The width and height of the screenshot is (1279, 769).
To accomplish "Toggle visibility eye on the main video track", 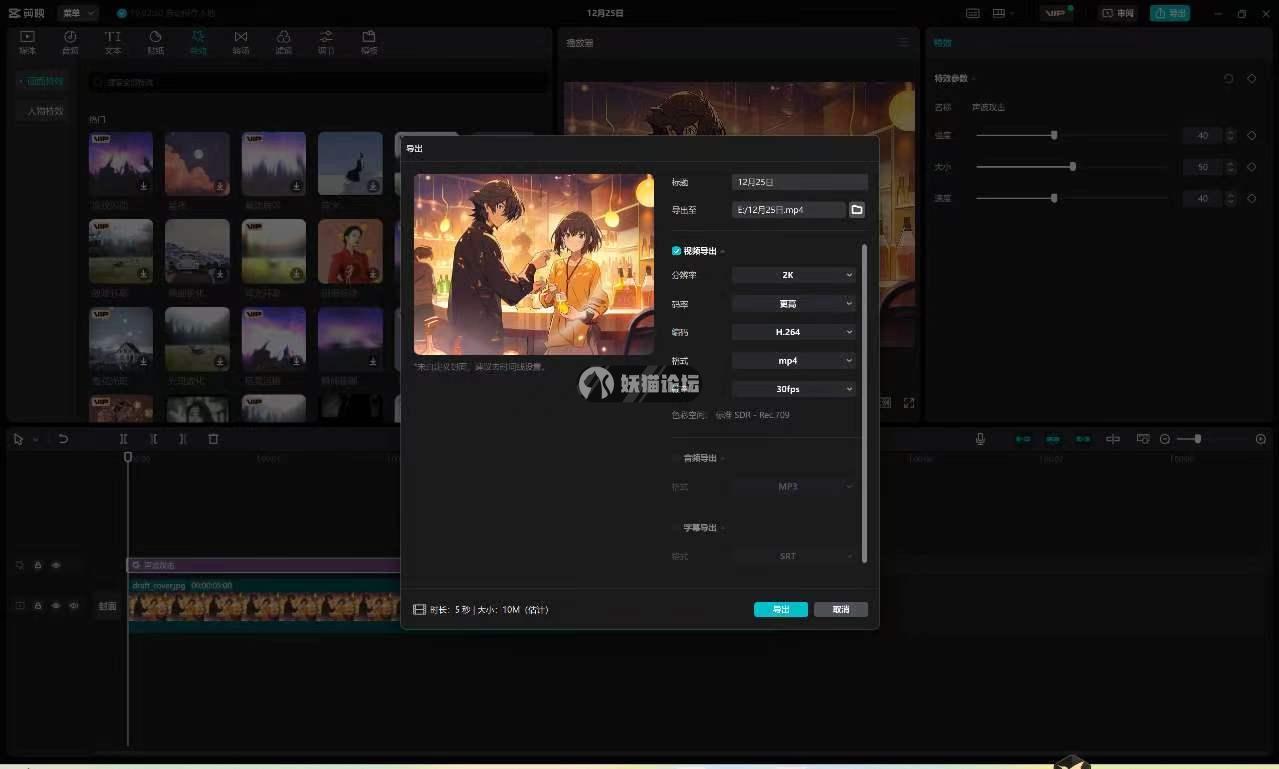I will (56, 606).
